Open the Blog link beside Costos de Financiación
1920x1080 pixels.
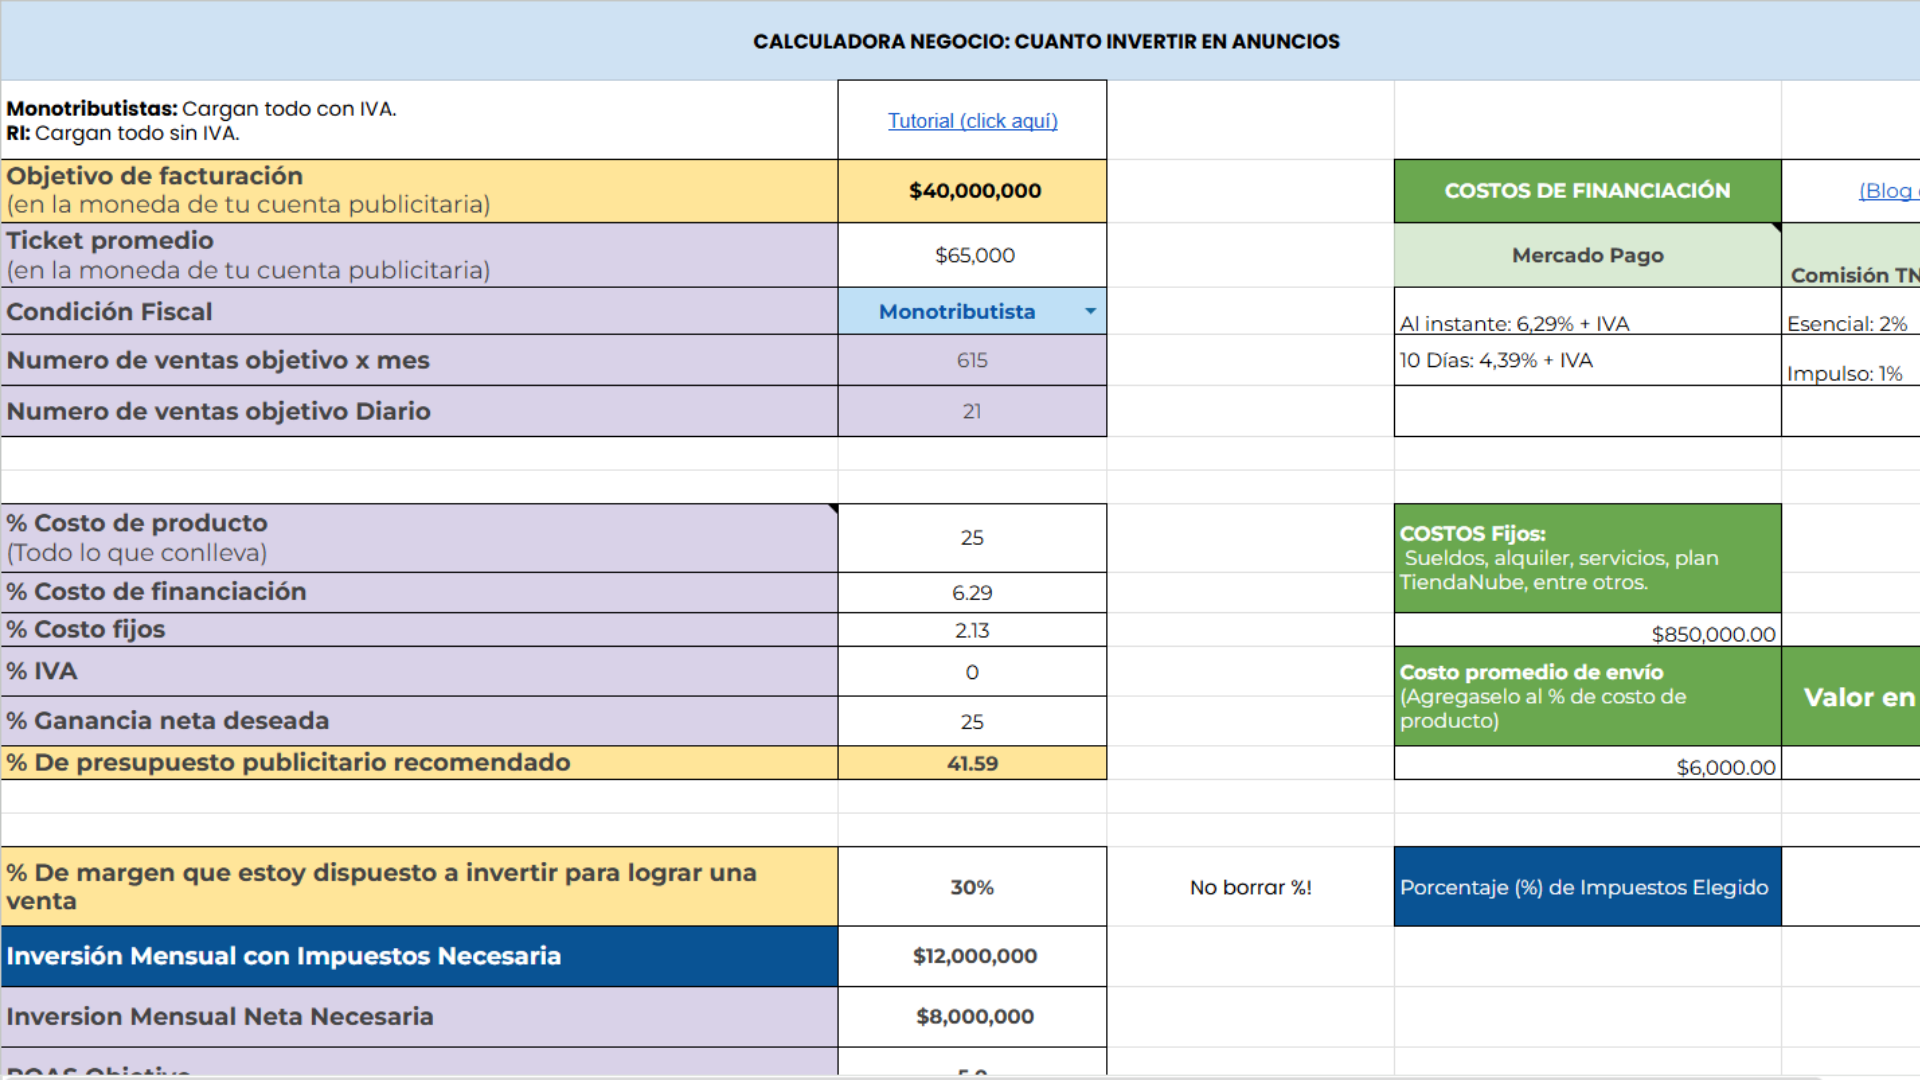(x=1886, y=191)
